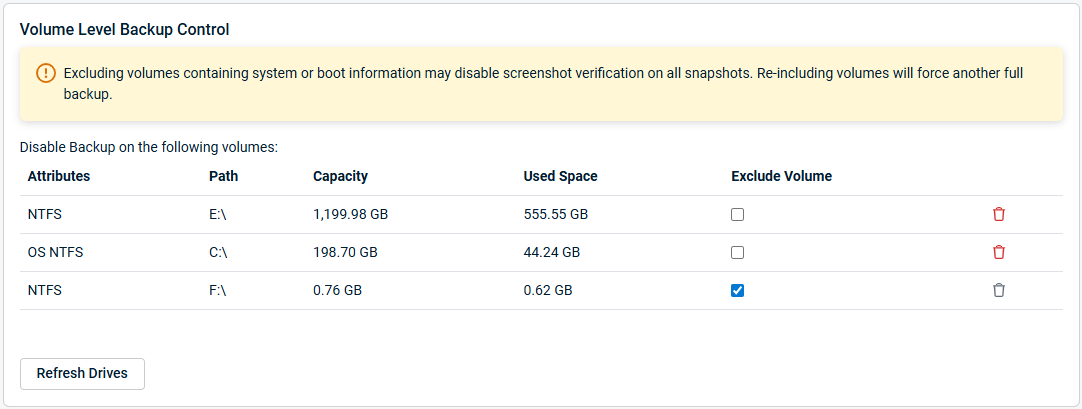Click the red trash icon for C:\ volume
1082x409 pixels.
[998, 252]
